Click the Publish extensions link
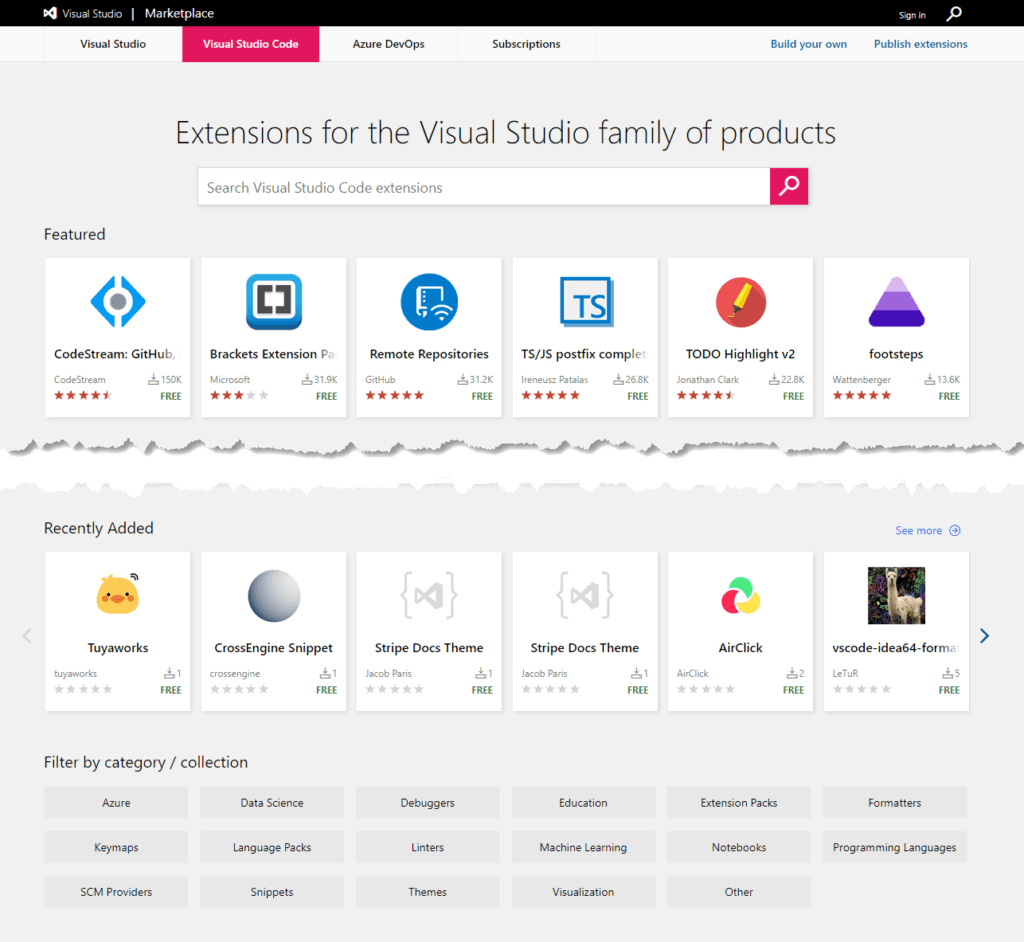 point(919,44)
